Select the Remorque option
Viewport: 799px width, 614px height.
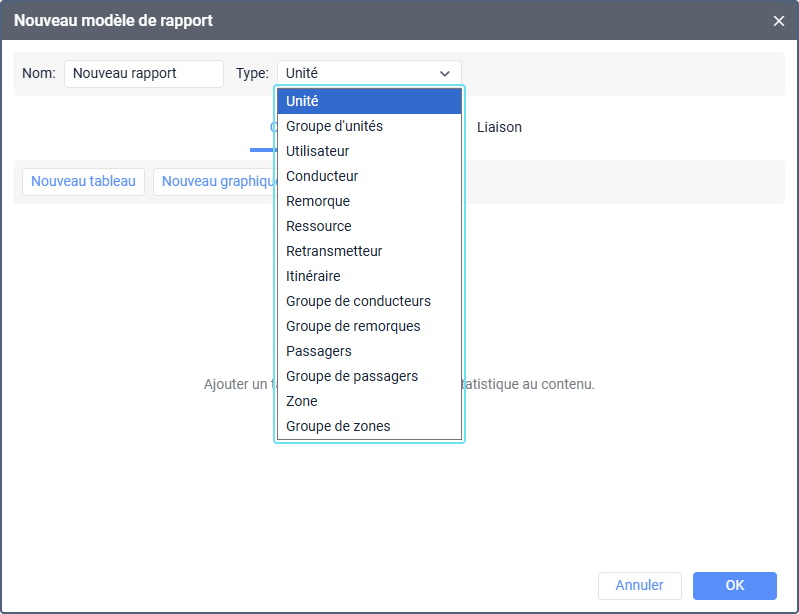pyautogui.click(x=368, y=201)
